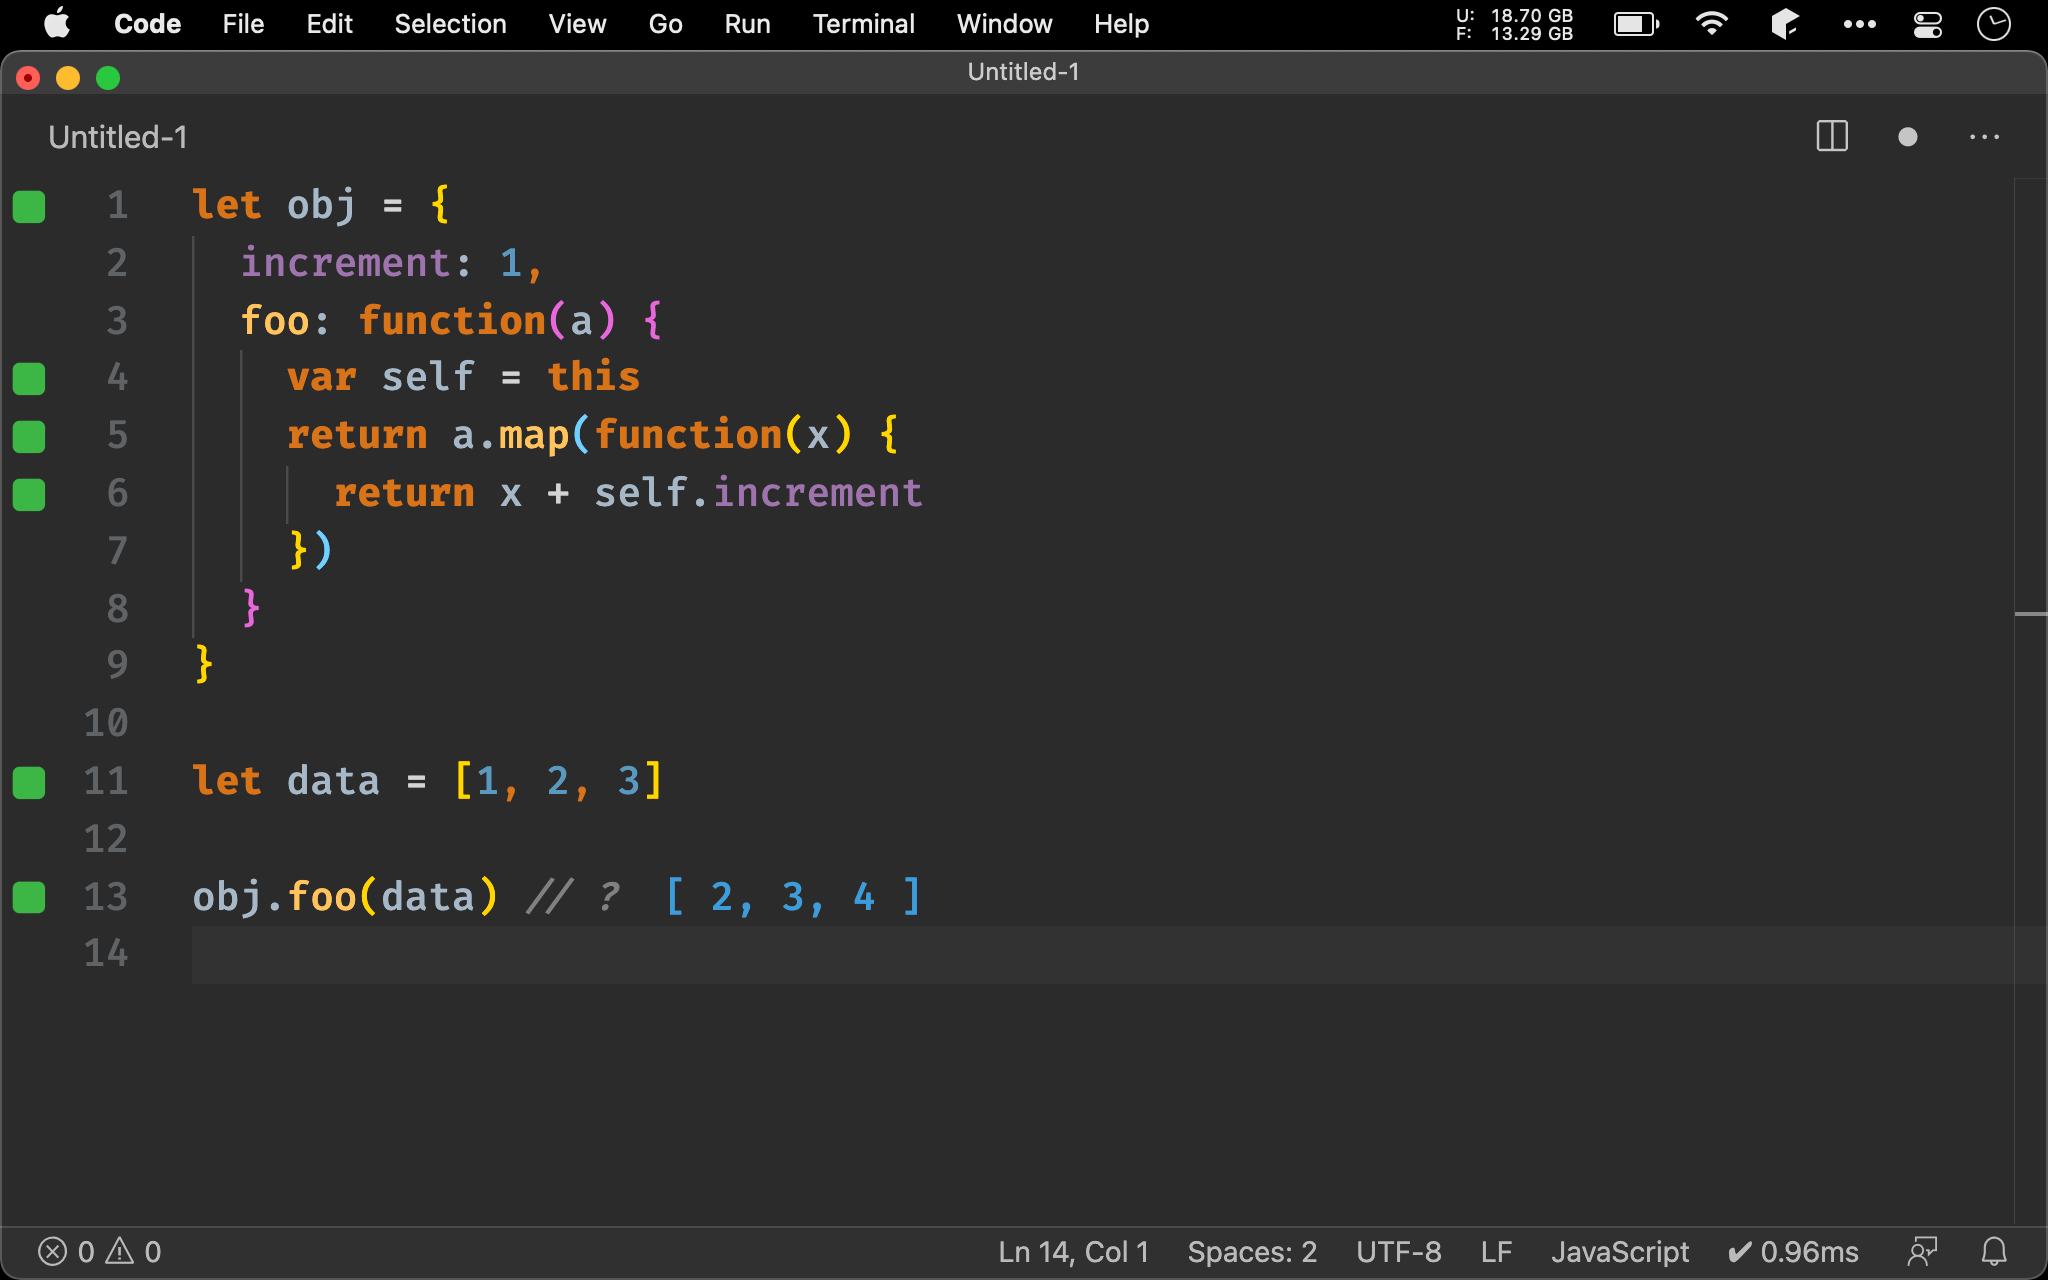Screen dimensions: 2048x1280
Task: Click the feedback icon in status bar
Action: coord(1922,1251)
